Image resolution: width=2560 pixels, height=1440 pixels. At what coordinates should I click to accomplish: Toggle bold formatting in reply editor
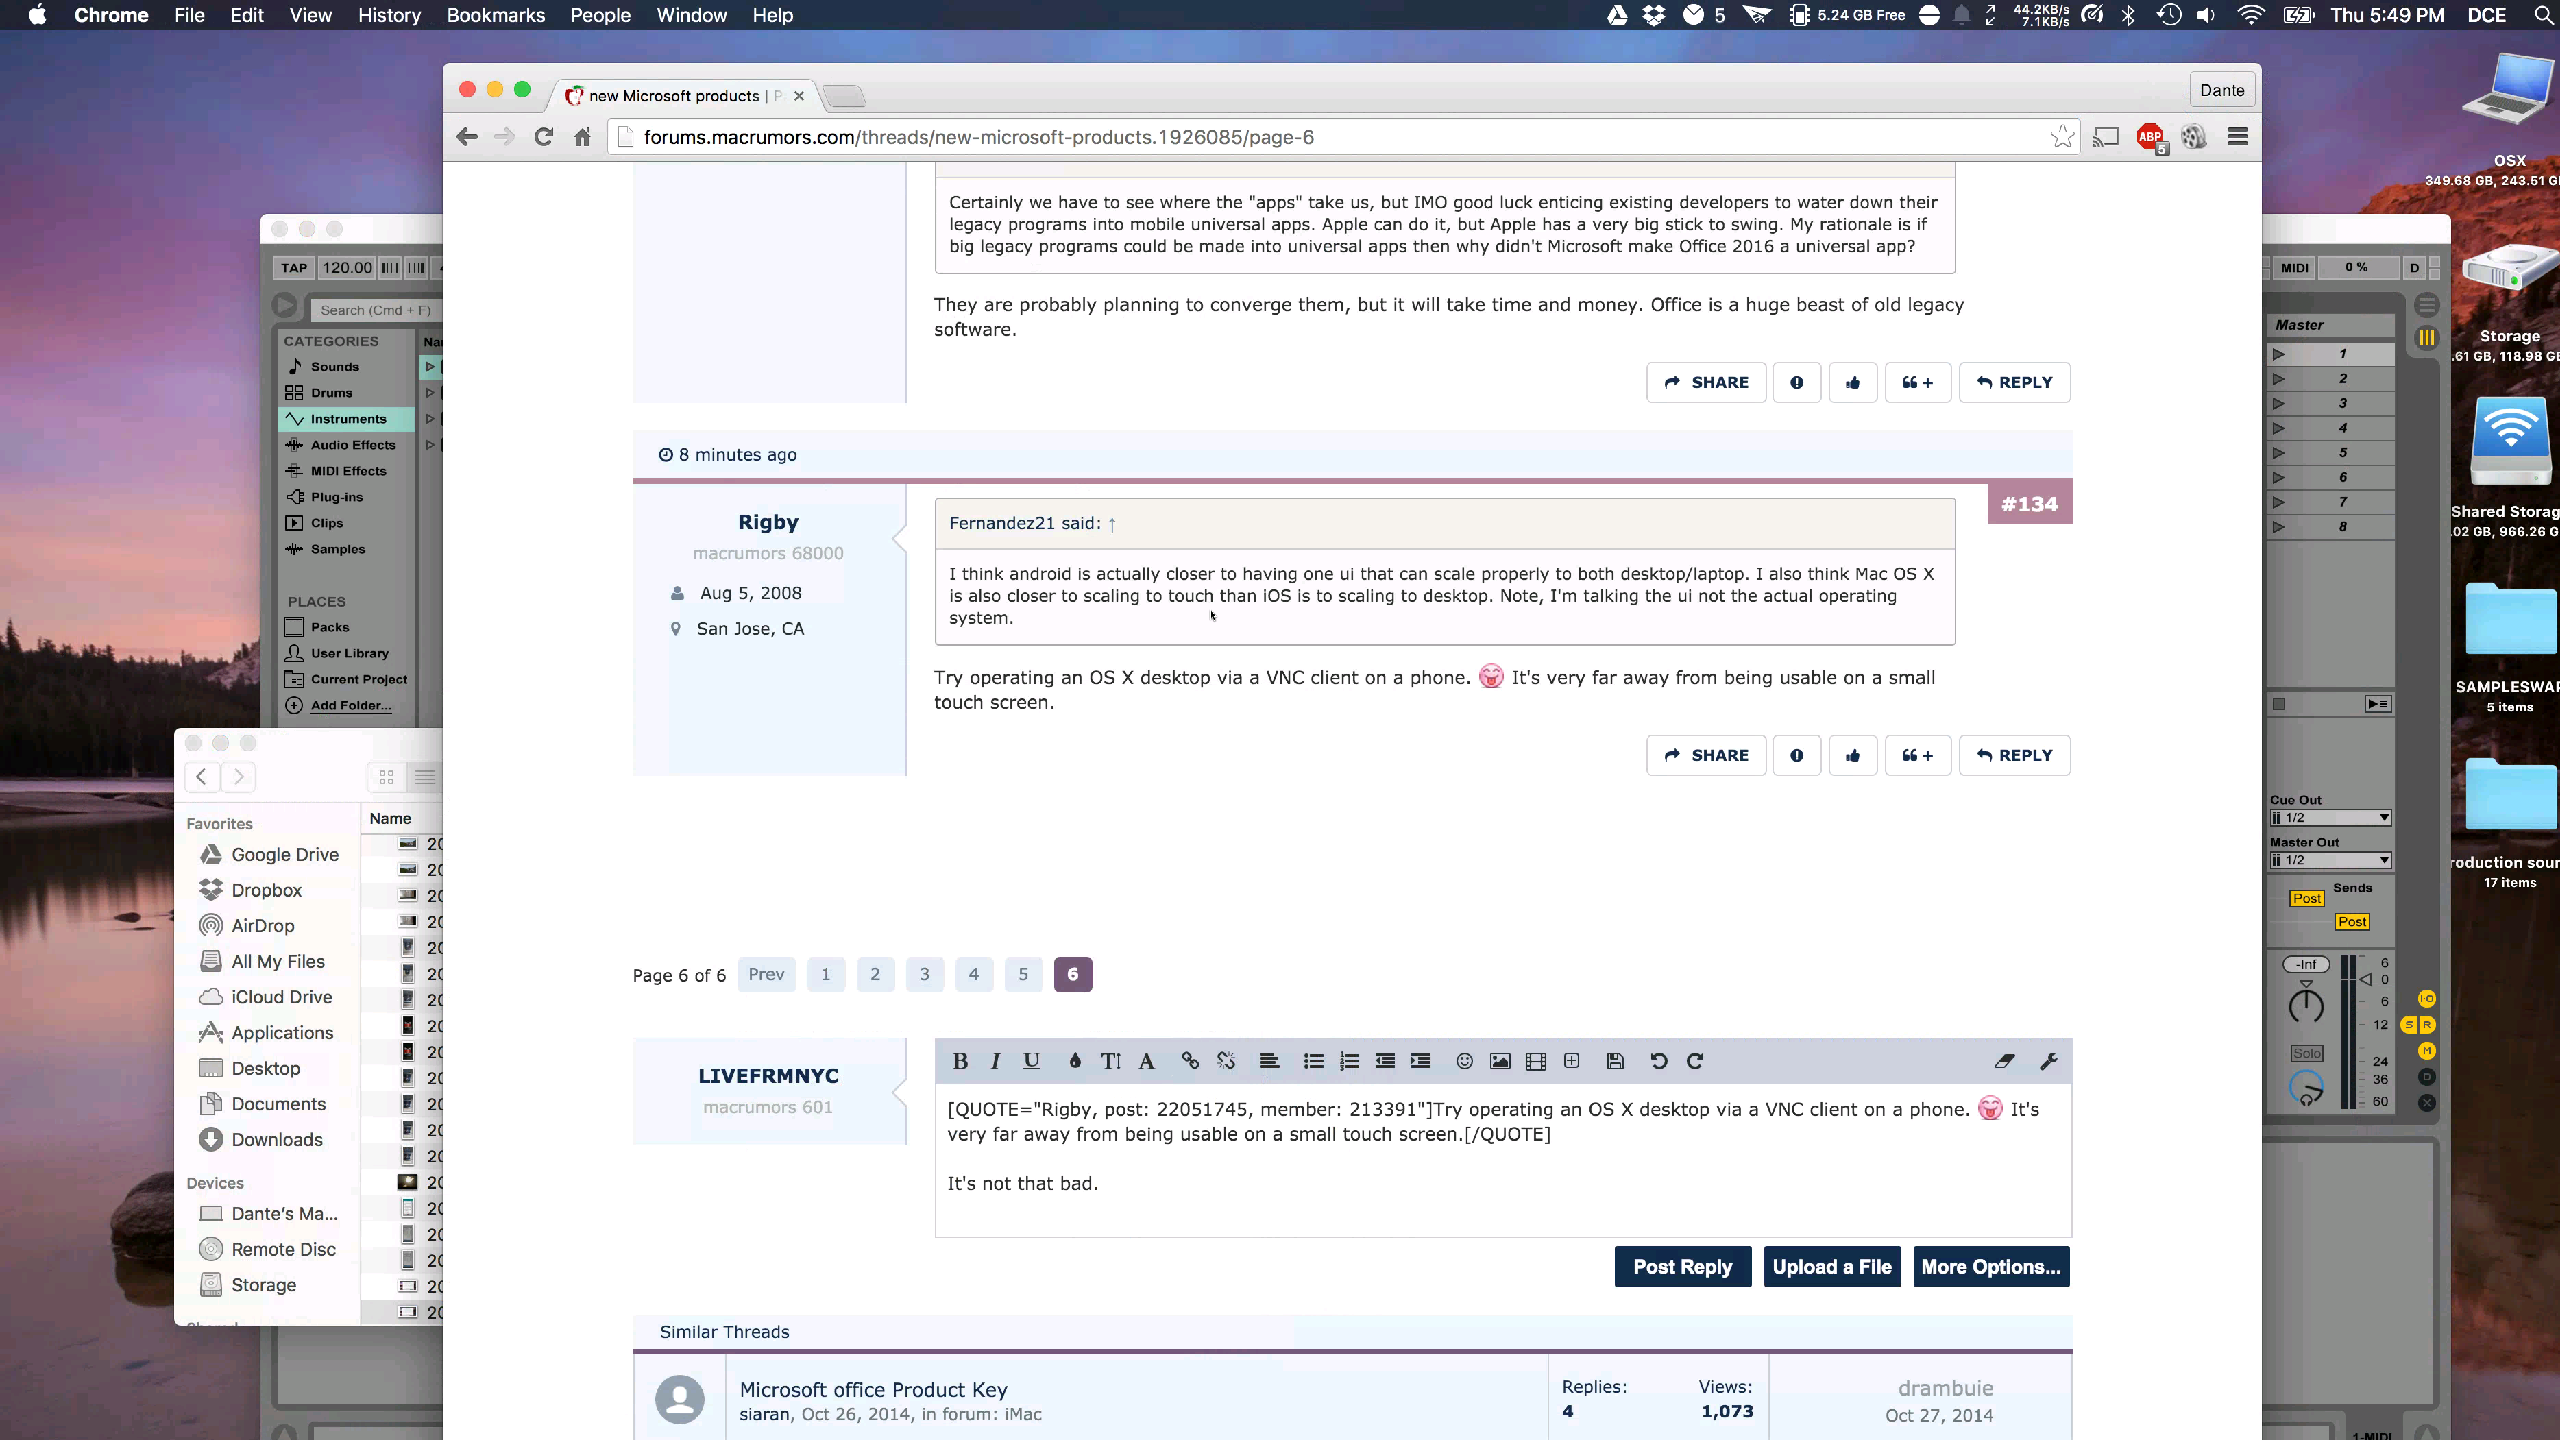click(960, 1061)
